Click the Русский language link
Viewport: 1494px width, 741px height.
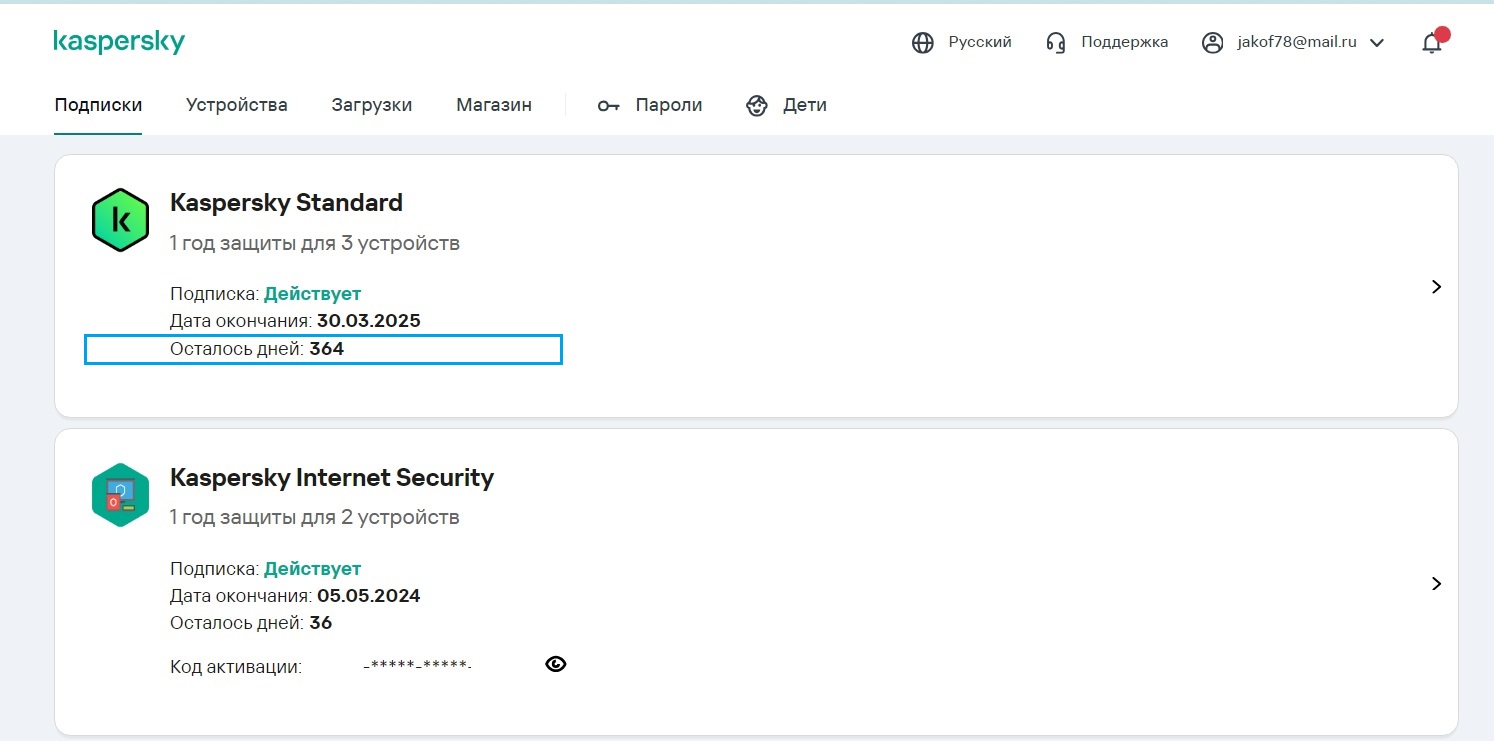pyautogui.click(x=980, y=42)
